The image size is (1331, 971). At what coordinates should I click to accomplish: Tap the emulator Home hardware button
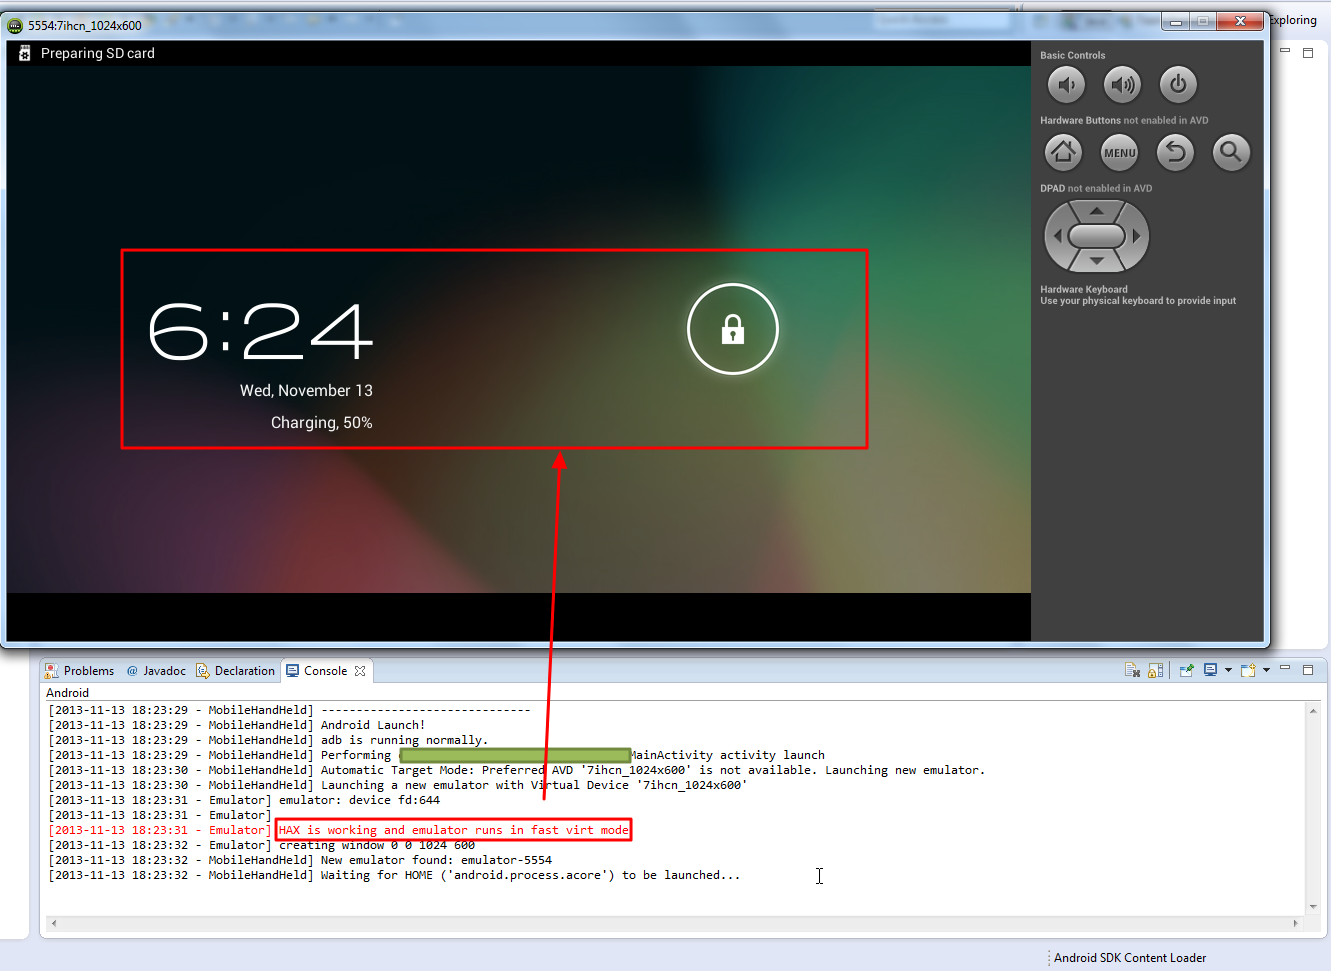[x=1064, y=152]
